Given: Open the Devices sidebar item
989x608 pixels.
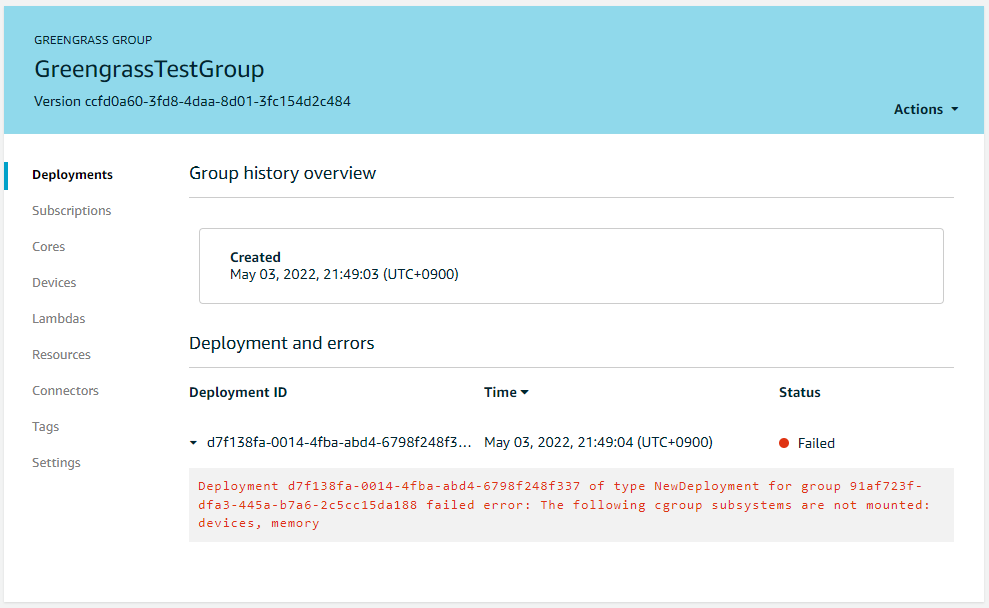Looking at the screenshot, I should pyautogui.click(x=54, y=283).
